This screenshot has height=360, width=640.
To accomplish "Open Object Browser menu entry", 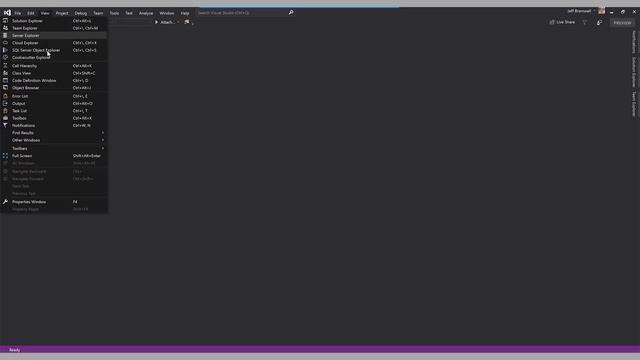I will (54, 88).
